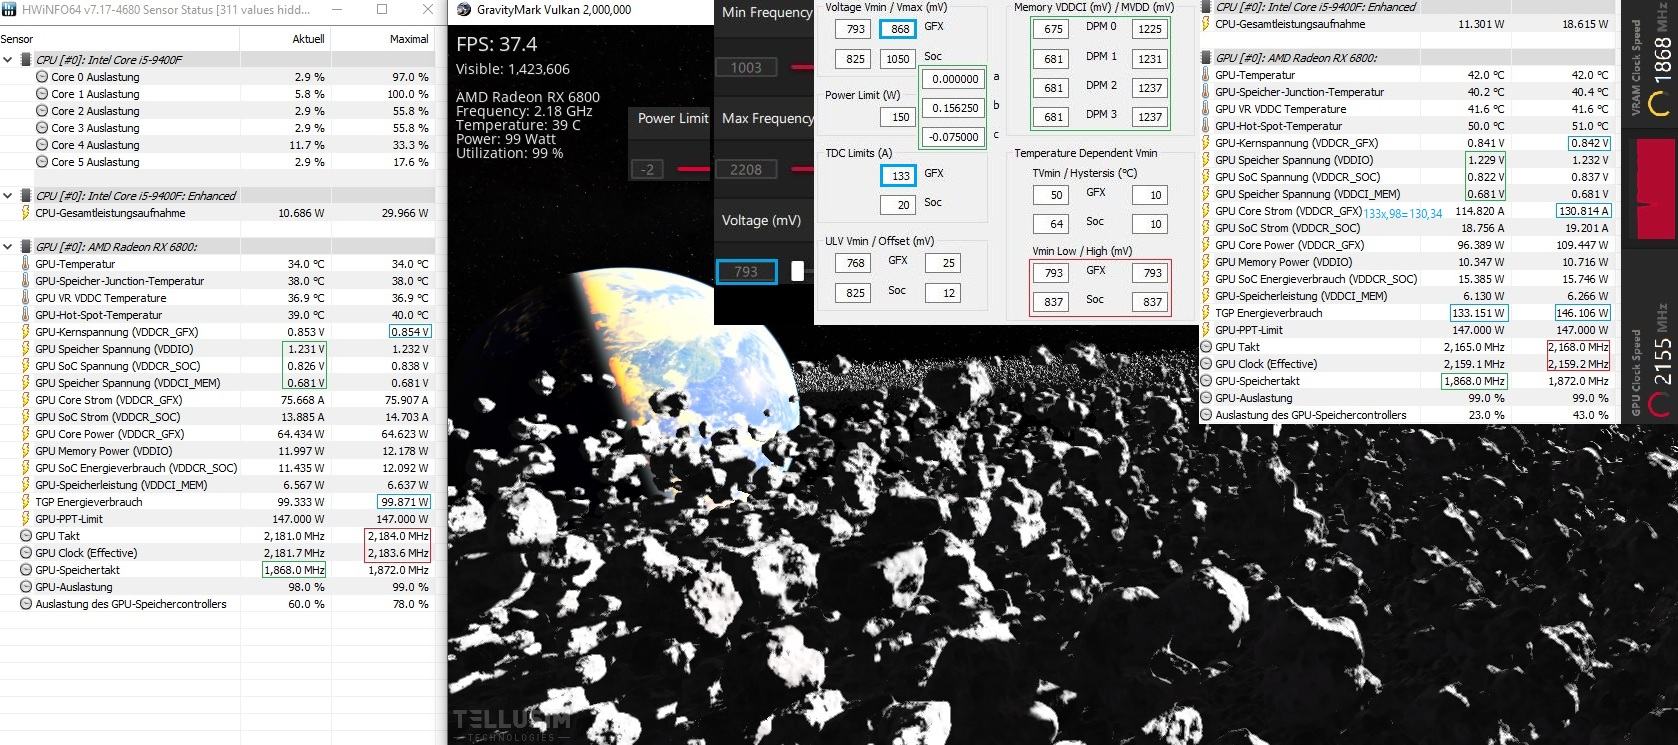Collapse the CPU Intel Core i5-9400F sensor group

pos(8,60)
